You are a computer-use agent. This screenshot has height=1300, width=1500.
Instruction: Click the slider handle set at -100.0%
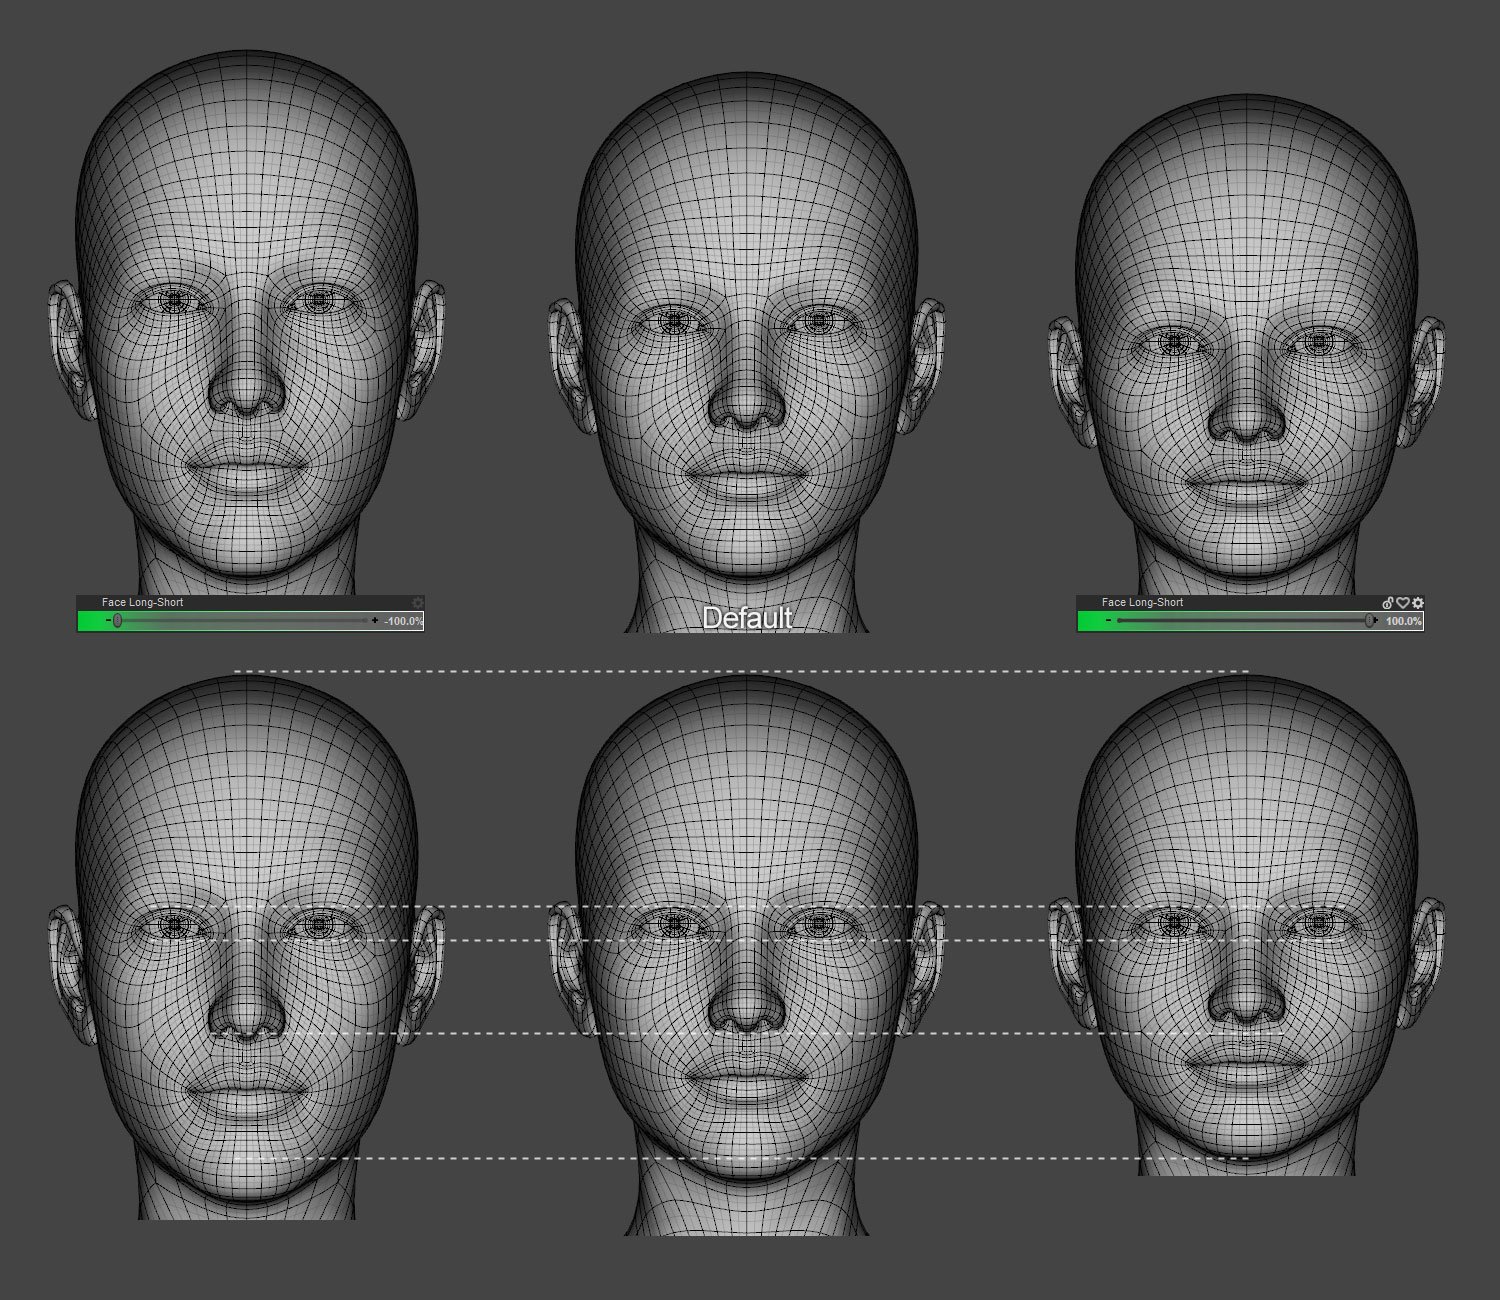[x=117, y=620]
